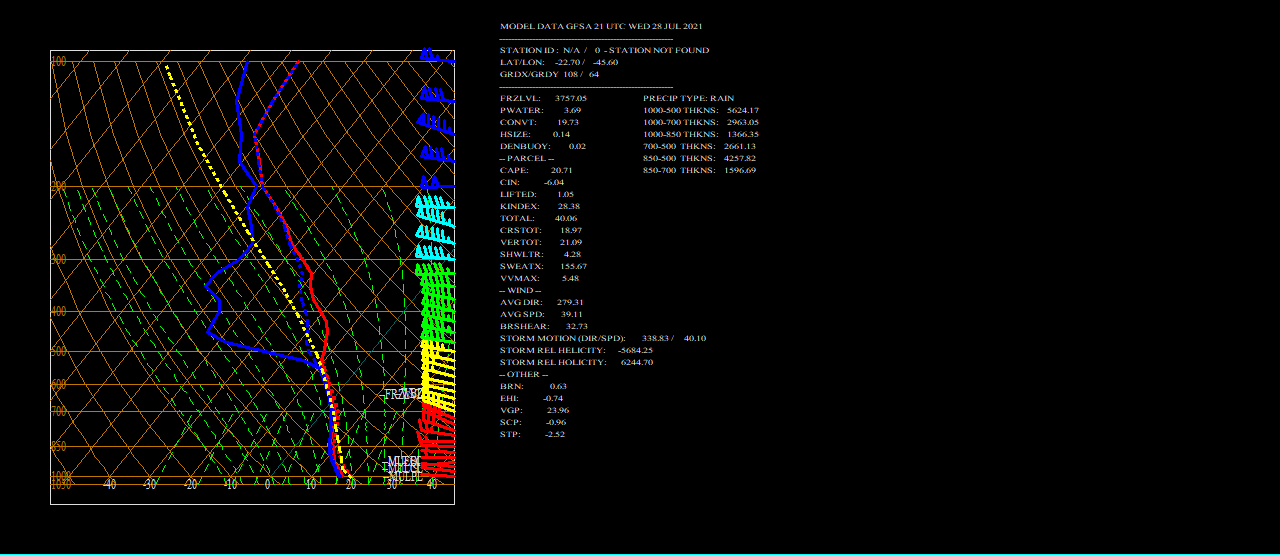Viewport: 1280px width, 555px height.
Task: Select the CRSTOT value 18.97
Action: pyautogui.click(x=570, y=230)
